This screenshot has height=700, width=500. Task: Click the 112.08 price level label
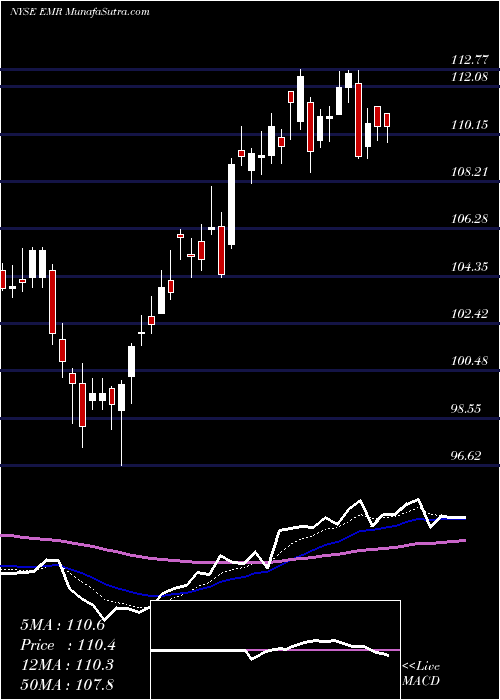pyautogui.click(x=469, y=77)
